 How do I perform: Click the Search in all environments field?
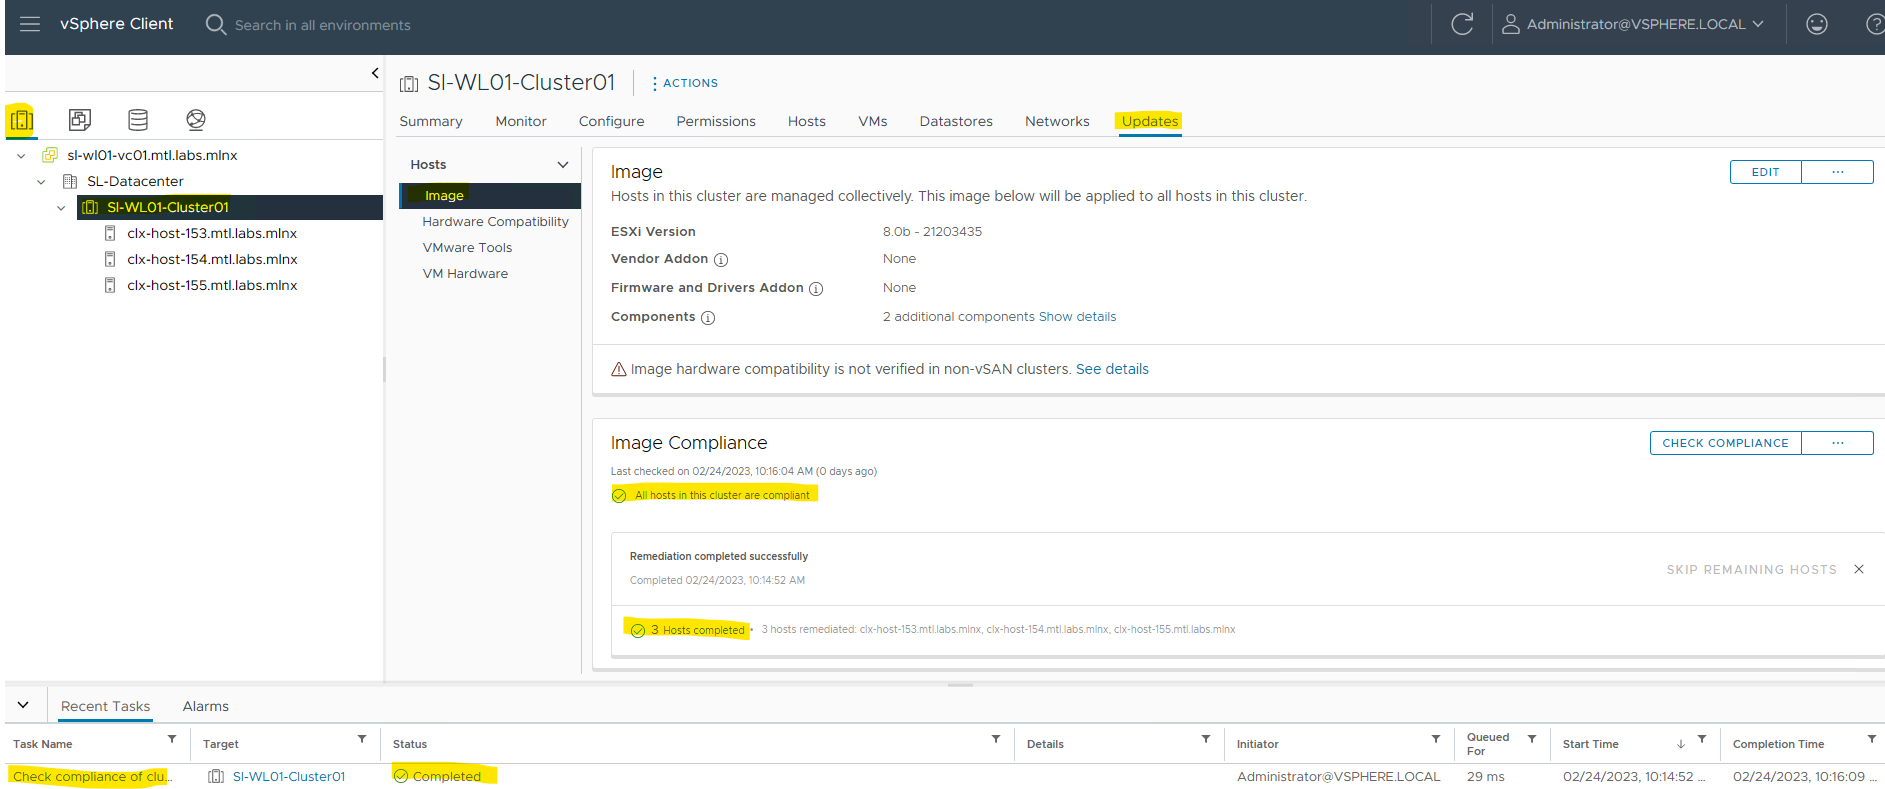click(323, 25)
